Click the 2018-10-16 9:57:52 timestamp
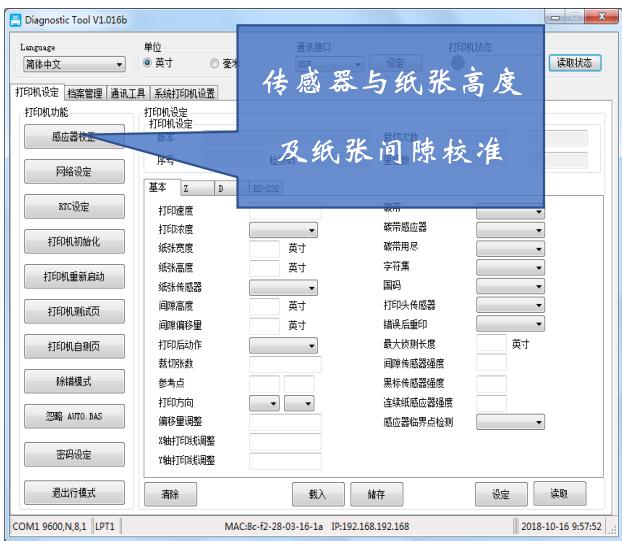 pyautogui.click(x=561, y=526)
